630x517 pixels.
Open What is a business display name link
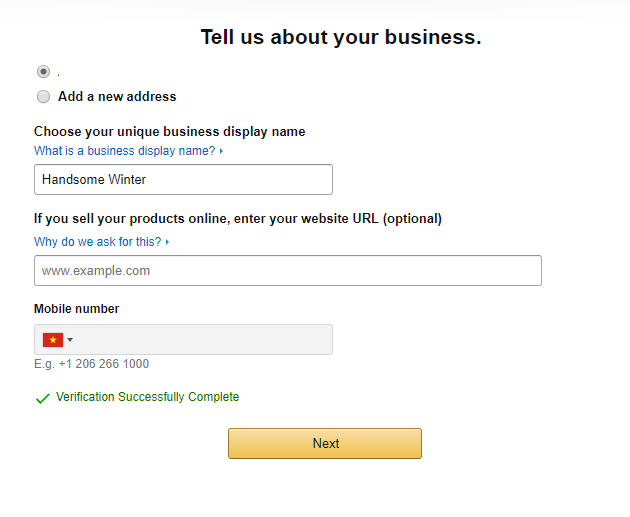click(x=125, y=151)
